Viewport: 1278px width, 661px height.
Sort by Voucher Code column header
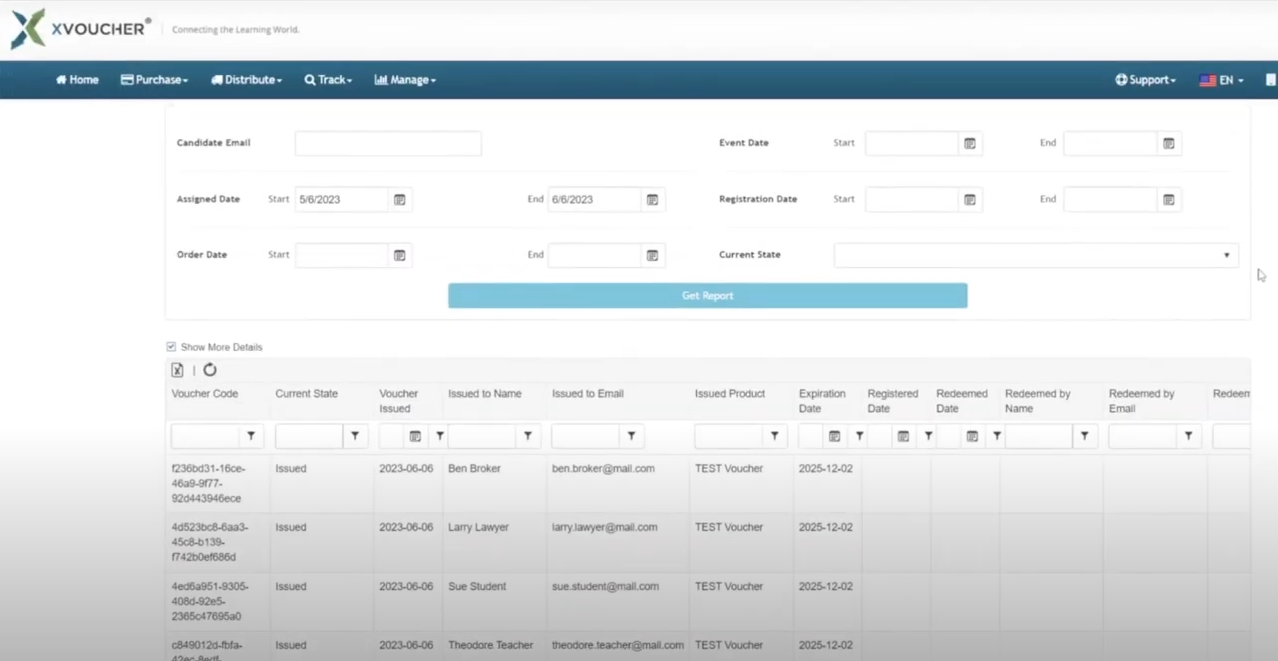pyautogui.click(x=205, y=394)
